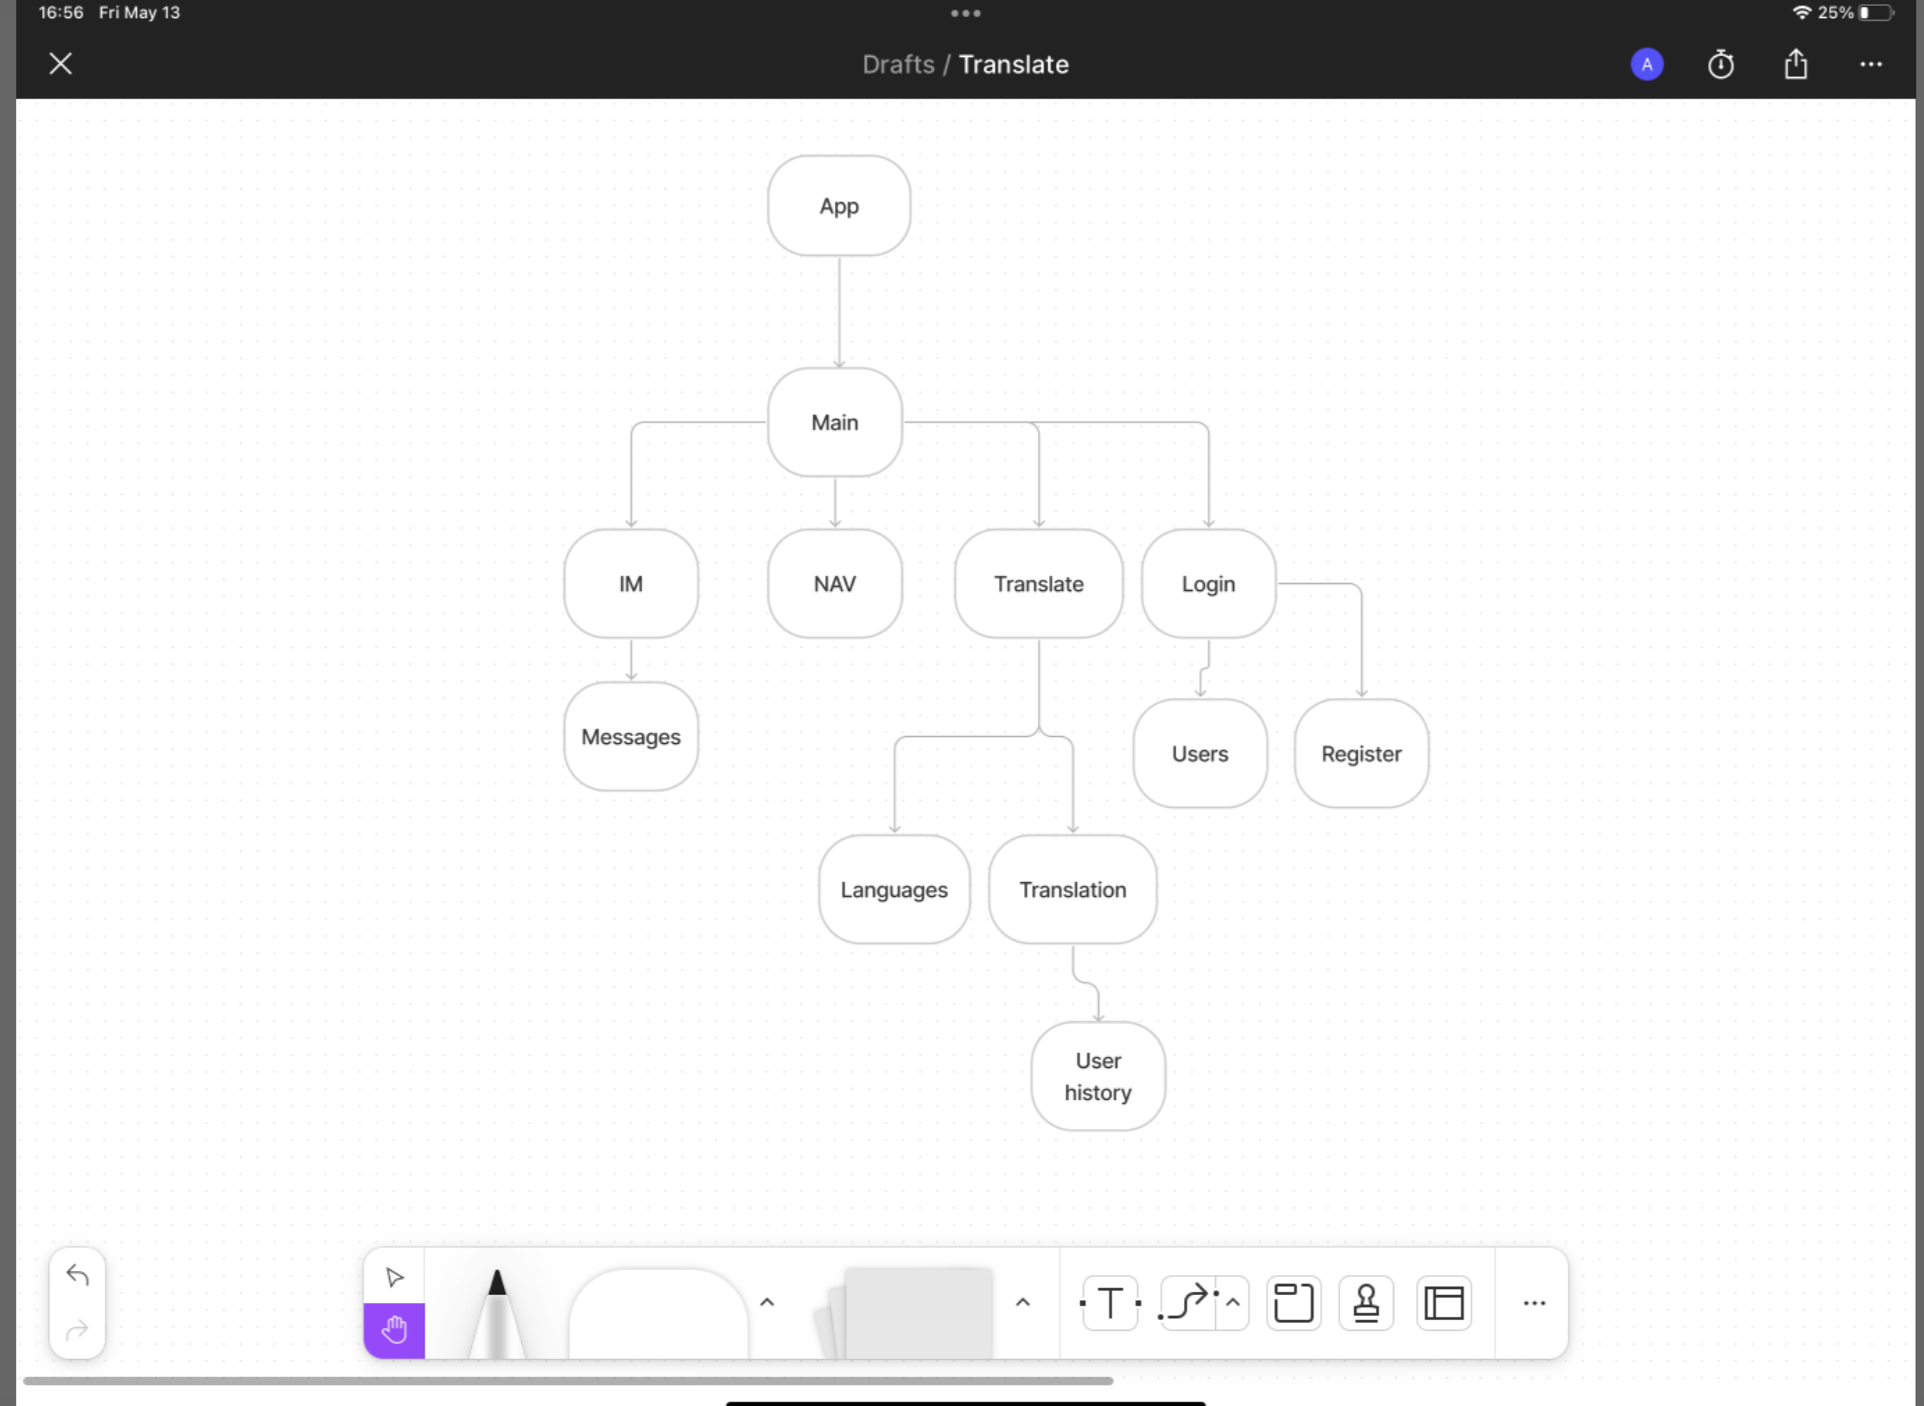This screenshot has width=1924, height=1406.
Task: Expand shape options chevron
Action: tap(767, 1302)
